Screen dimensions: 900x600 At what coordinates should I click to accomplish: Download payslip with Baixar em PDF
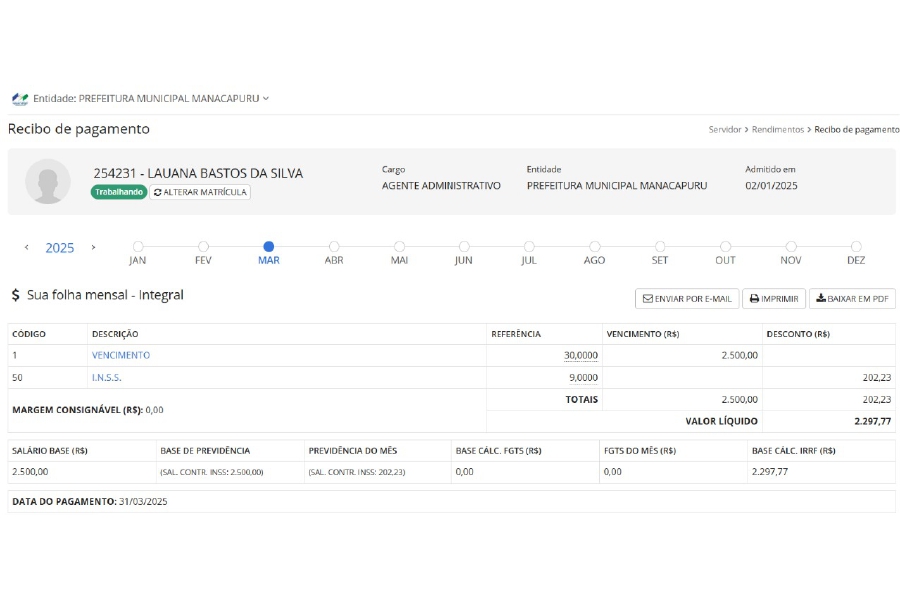[852, 299]
